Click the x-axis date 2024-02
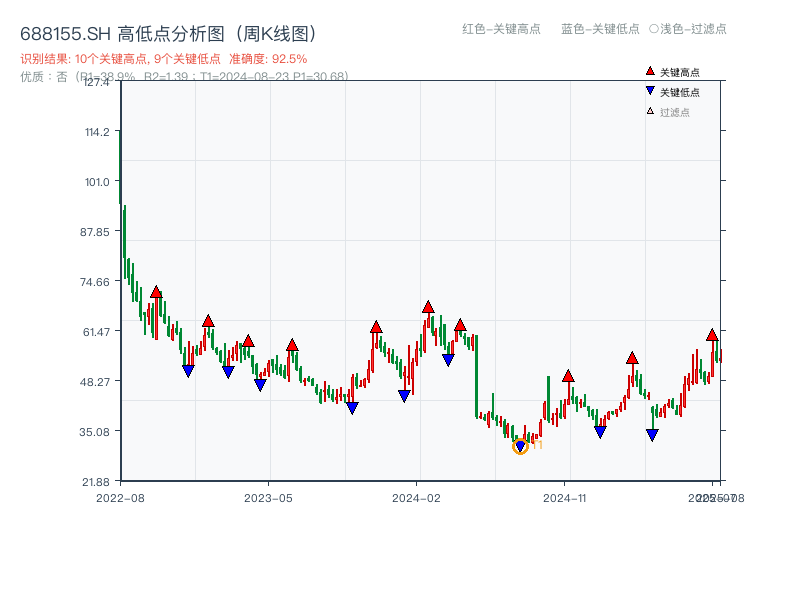800x600 pixels. coord(416,498)
